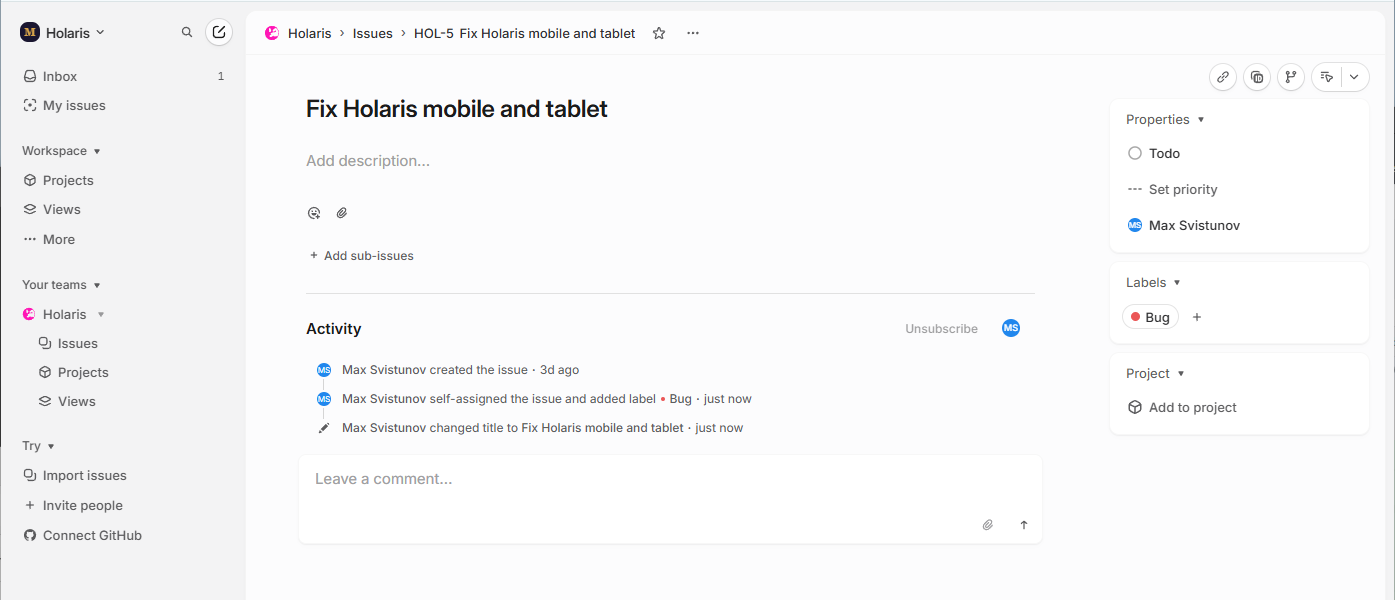Collapse the Workspace section
Screen dimensions: 1395x600
tap(97, 151)
